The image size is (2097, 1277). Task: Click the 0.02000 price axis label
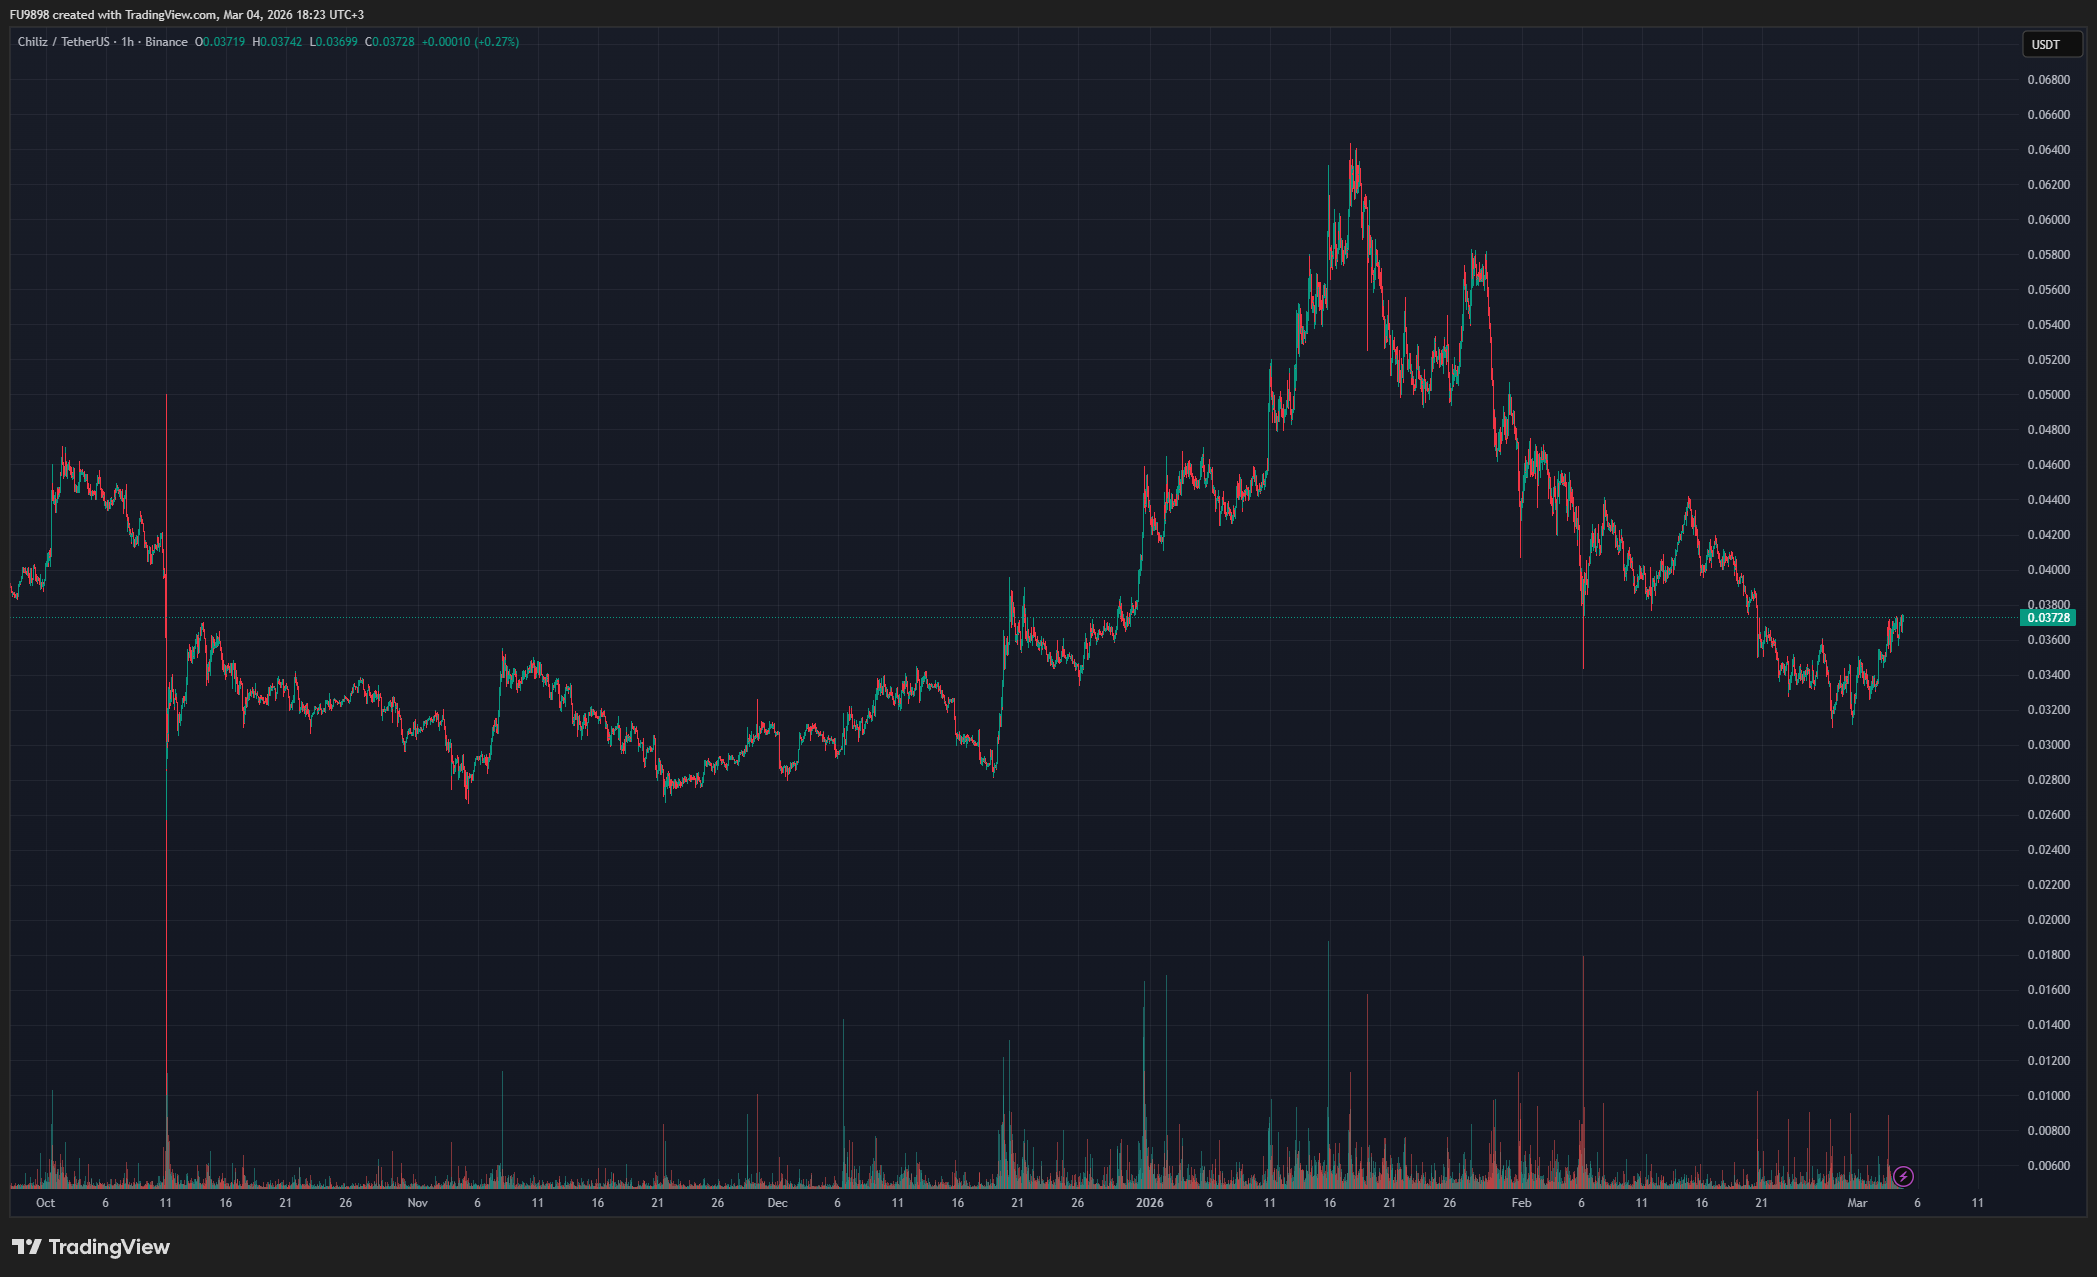pos(2048,920)
